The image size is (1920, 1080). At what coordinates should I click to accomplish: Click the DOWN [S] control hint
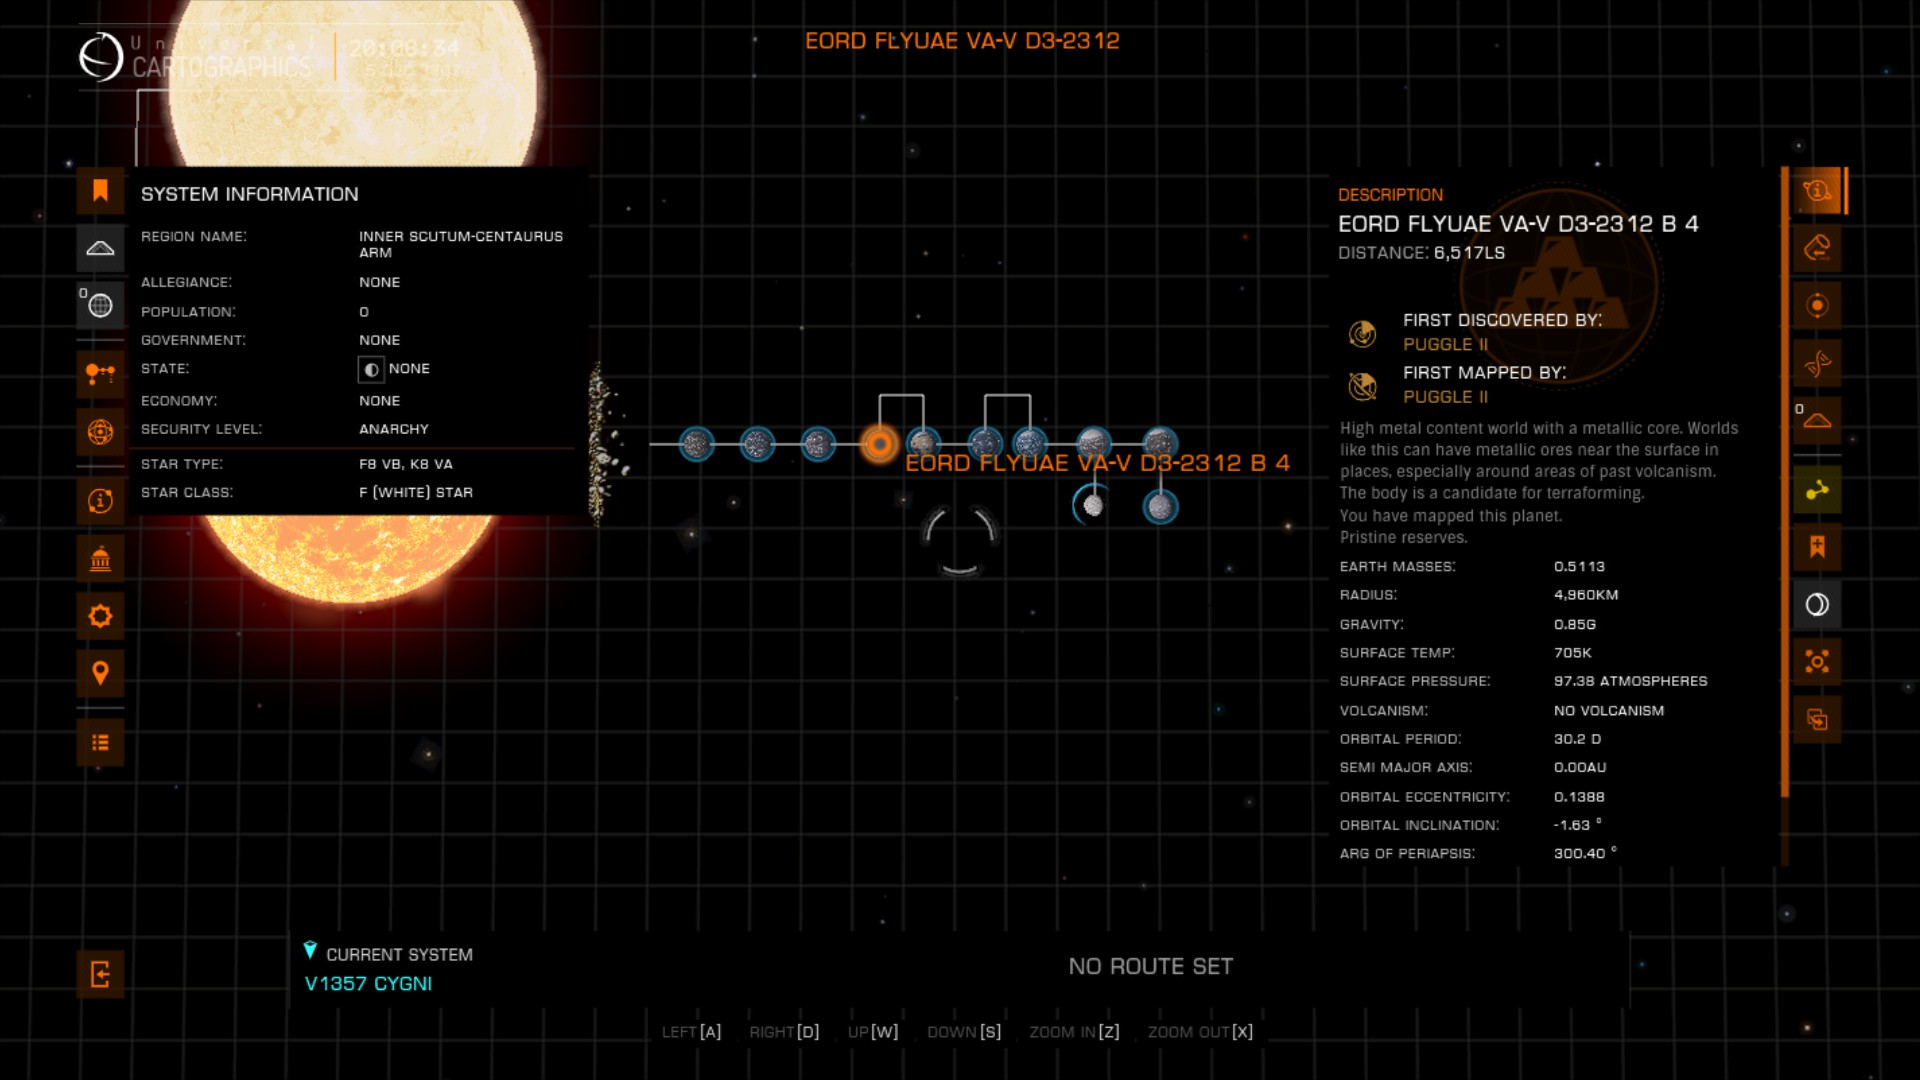[964, 1032]
